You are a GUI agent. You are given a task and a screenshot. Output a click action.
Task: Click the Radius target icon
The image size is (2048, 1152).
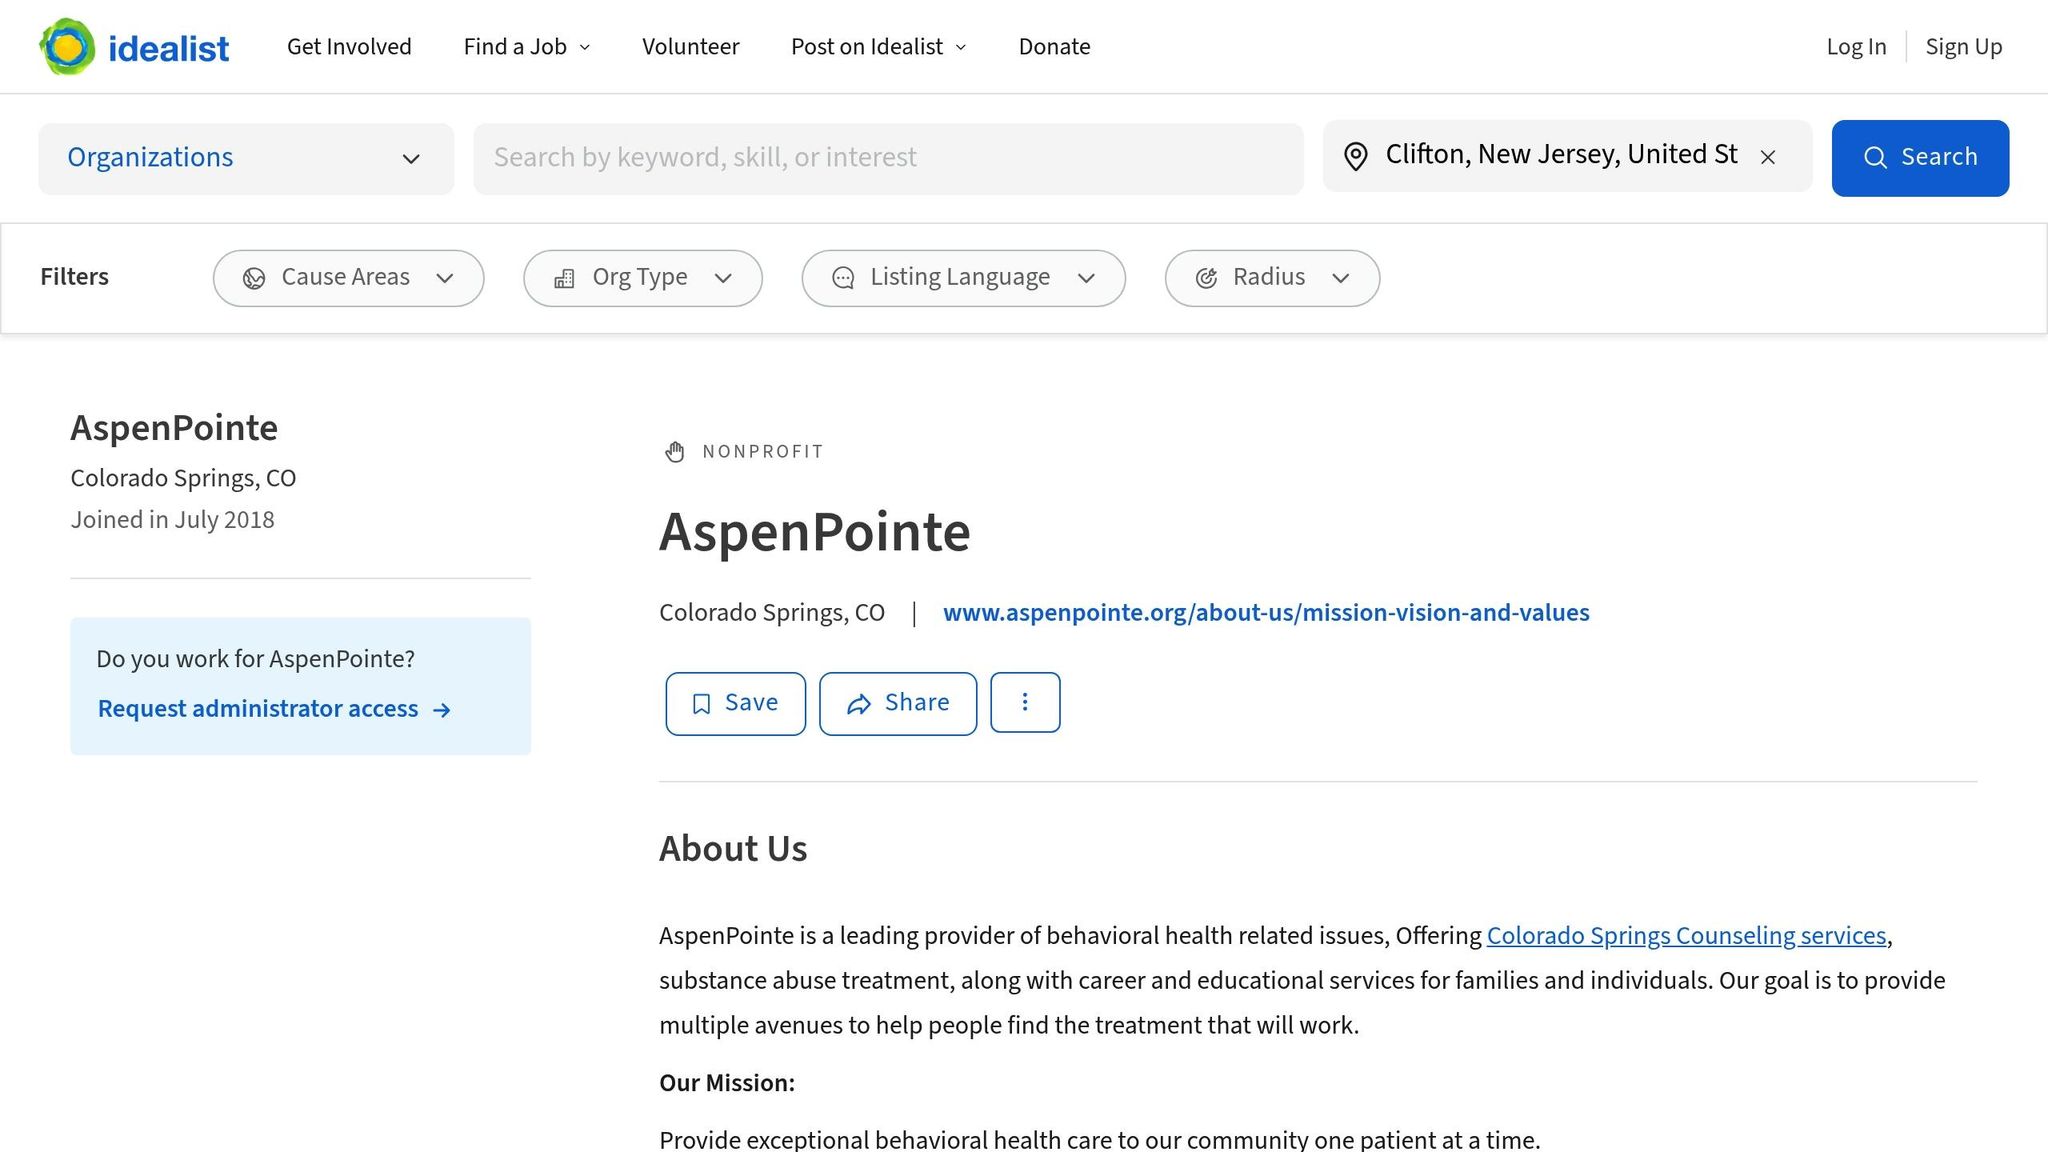(1206, 278)
